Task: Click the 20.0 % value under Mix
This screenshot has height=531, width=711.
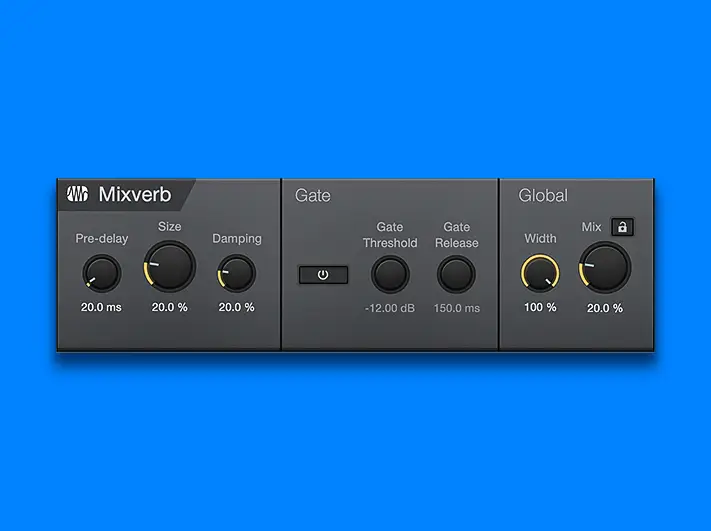Action: tap(605, 308)
